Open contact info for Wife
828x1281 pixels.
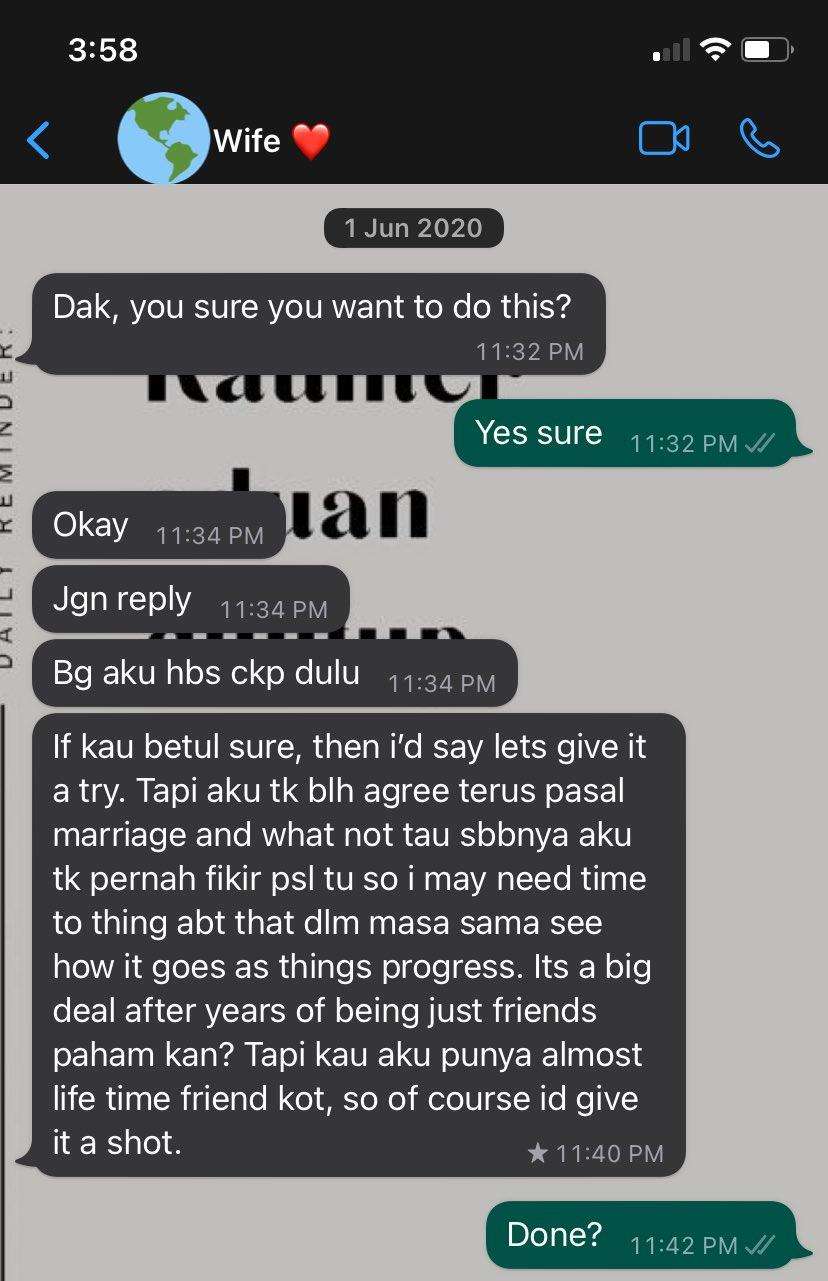click(x=246, y=140)
